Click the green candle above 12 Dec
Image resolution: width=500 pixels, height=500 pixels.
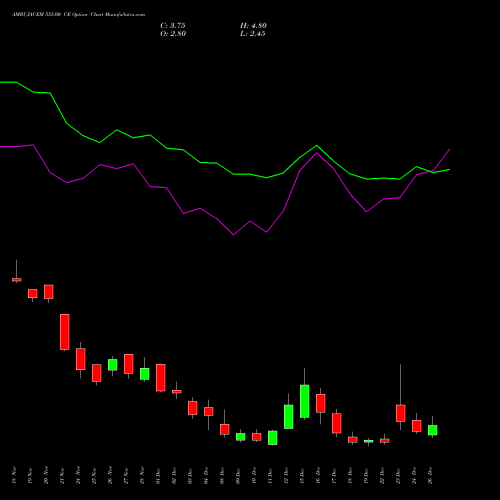tap(289, 417)
